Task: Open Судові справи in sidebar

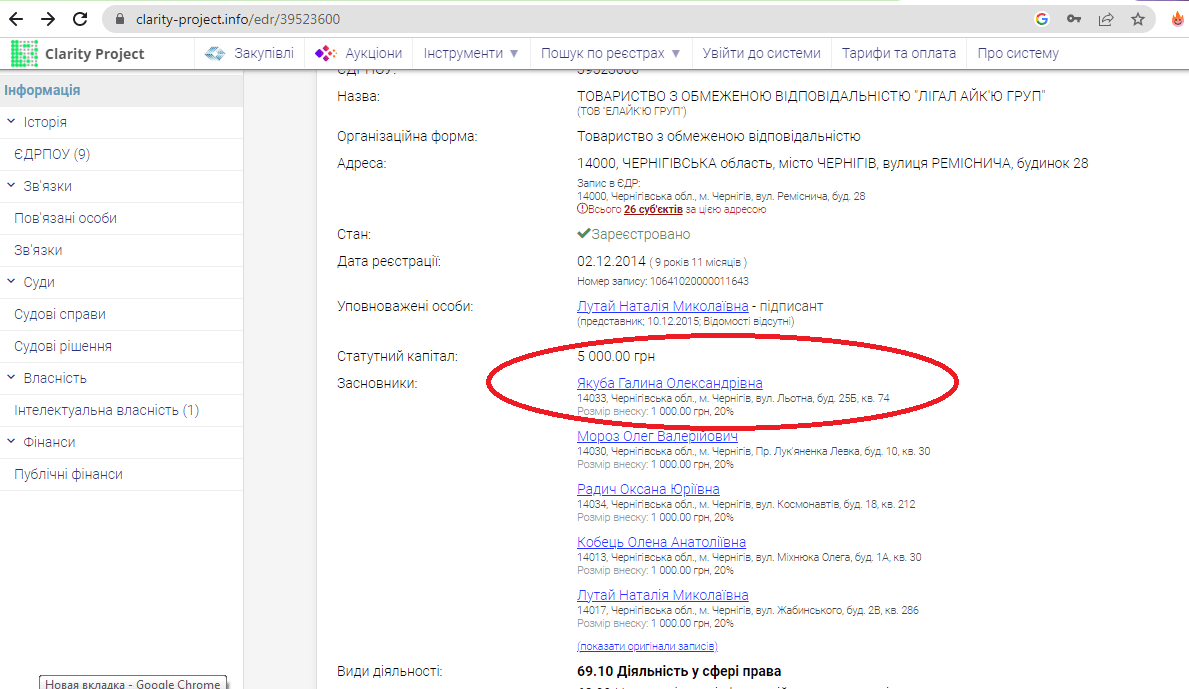Action: pos(60,314)
